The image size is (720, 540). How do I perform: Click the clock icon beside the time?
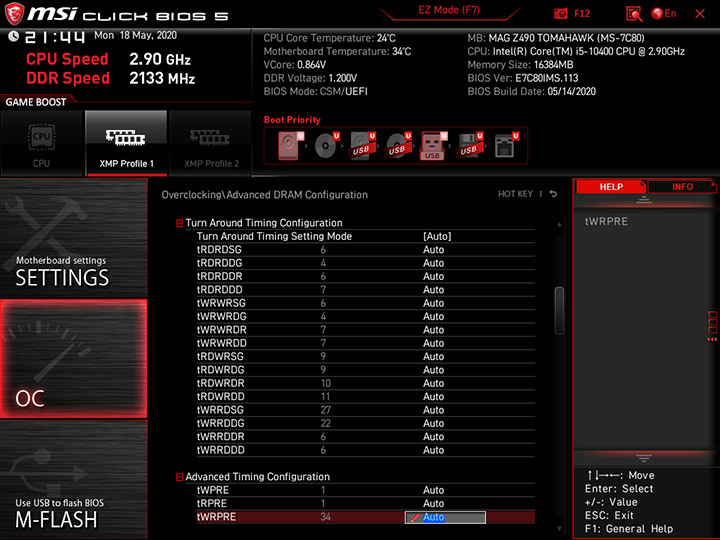click(13, 36)
